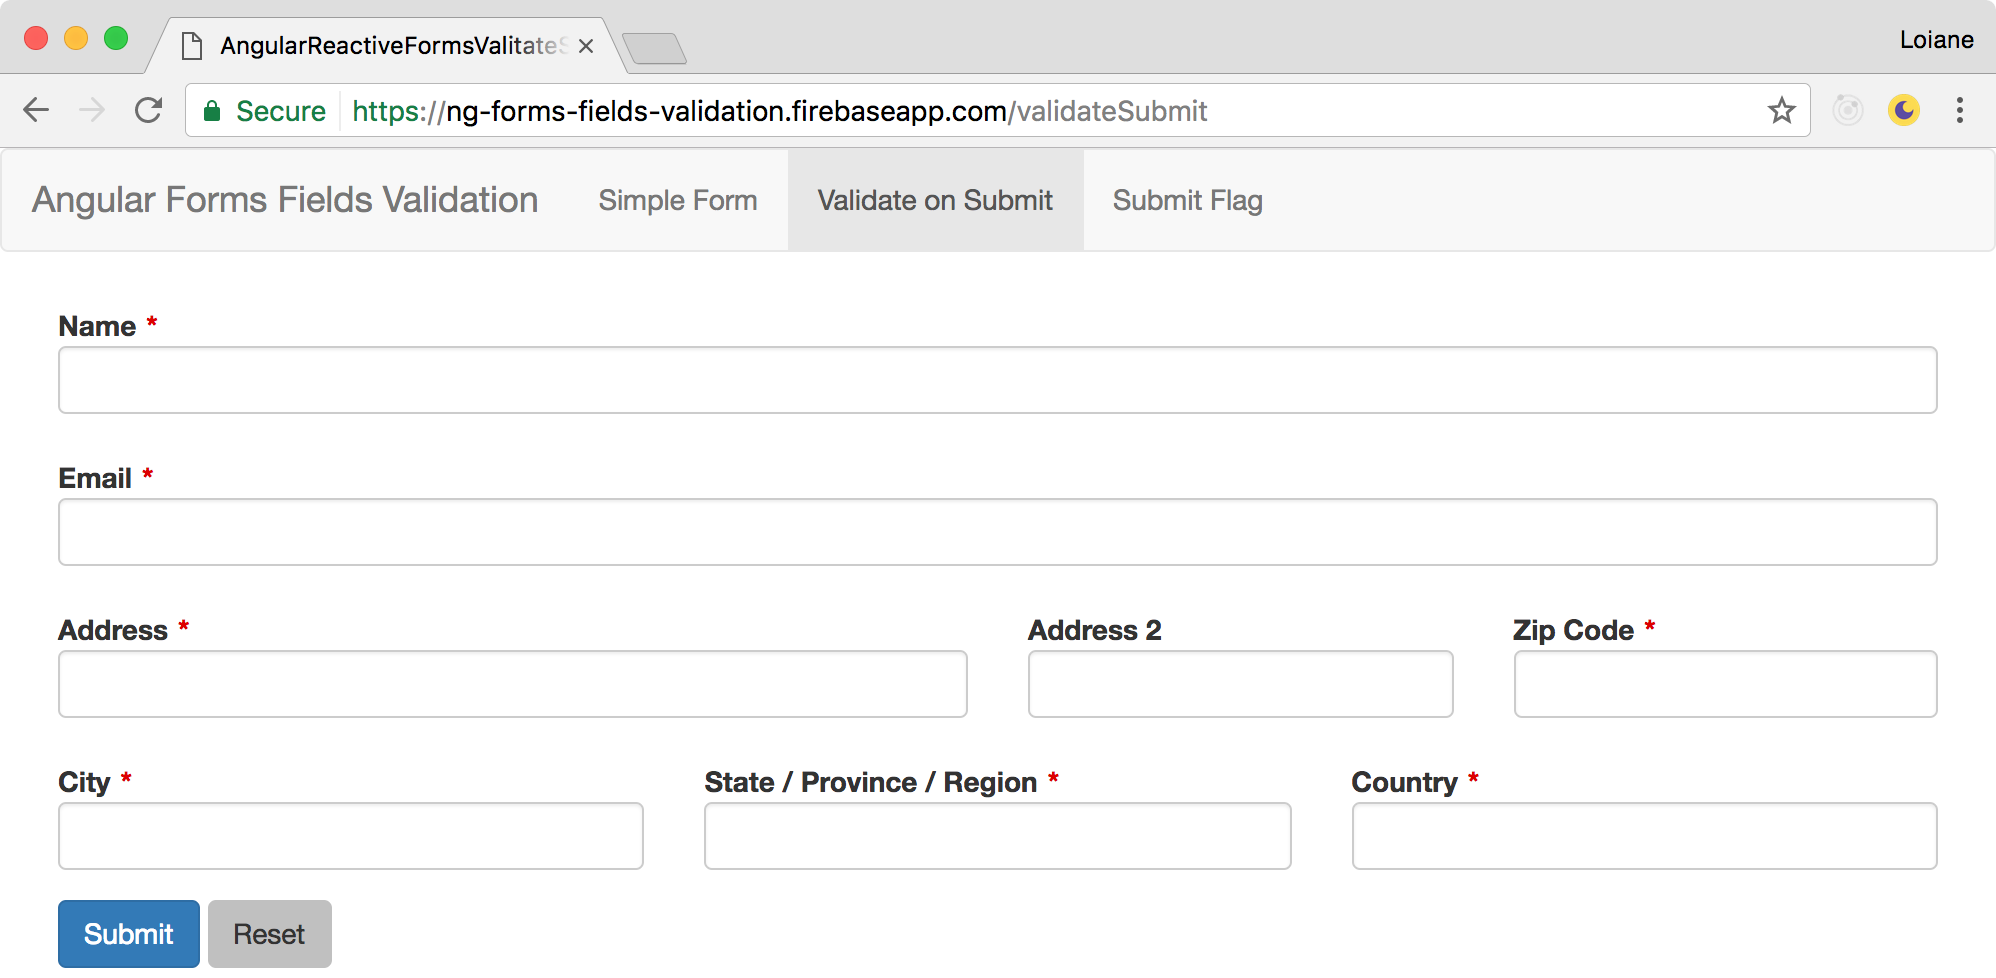Click the page icon on the browser tab

[x=190, y=45]
